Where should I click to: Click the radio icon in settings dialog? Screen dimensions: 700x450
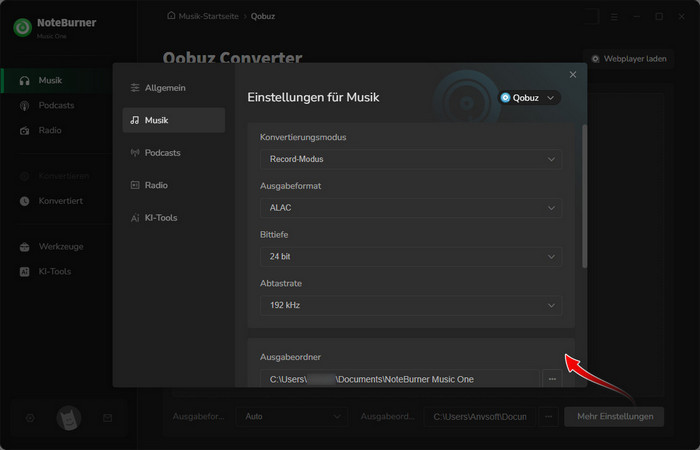click(135, 185)
